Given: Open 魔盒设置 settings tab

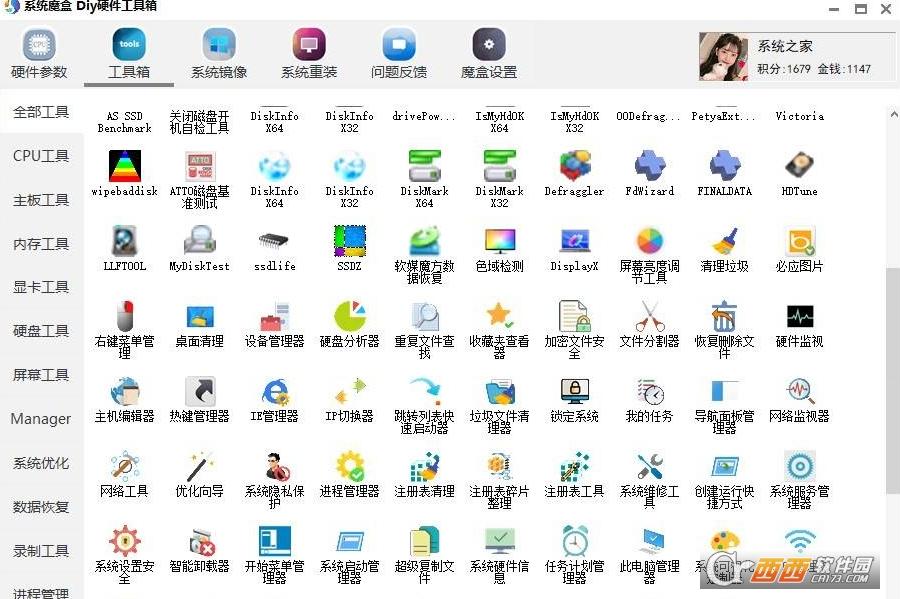Looking at the screenshot, I should pos(489,55).
